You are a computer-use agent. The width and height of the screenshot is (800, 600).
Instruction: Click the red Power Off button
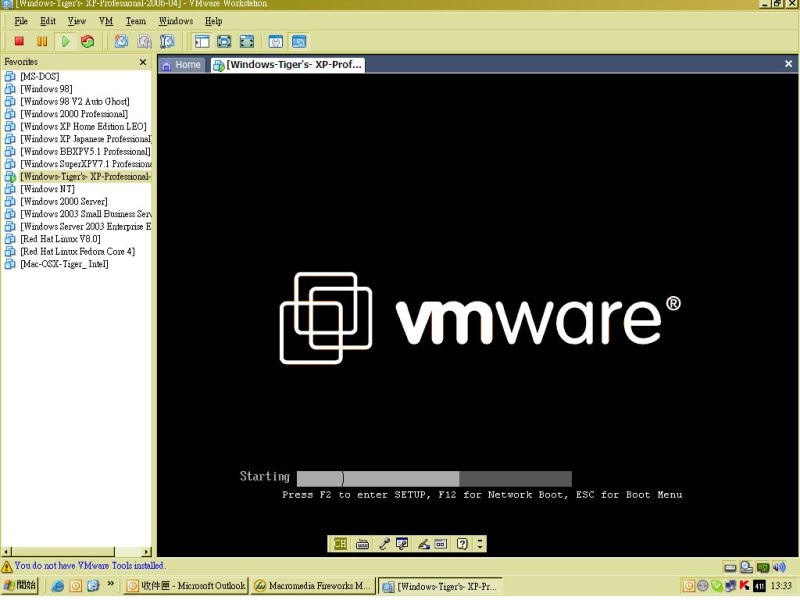pyautogui.click(x=19, y=41)
